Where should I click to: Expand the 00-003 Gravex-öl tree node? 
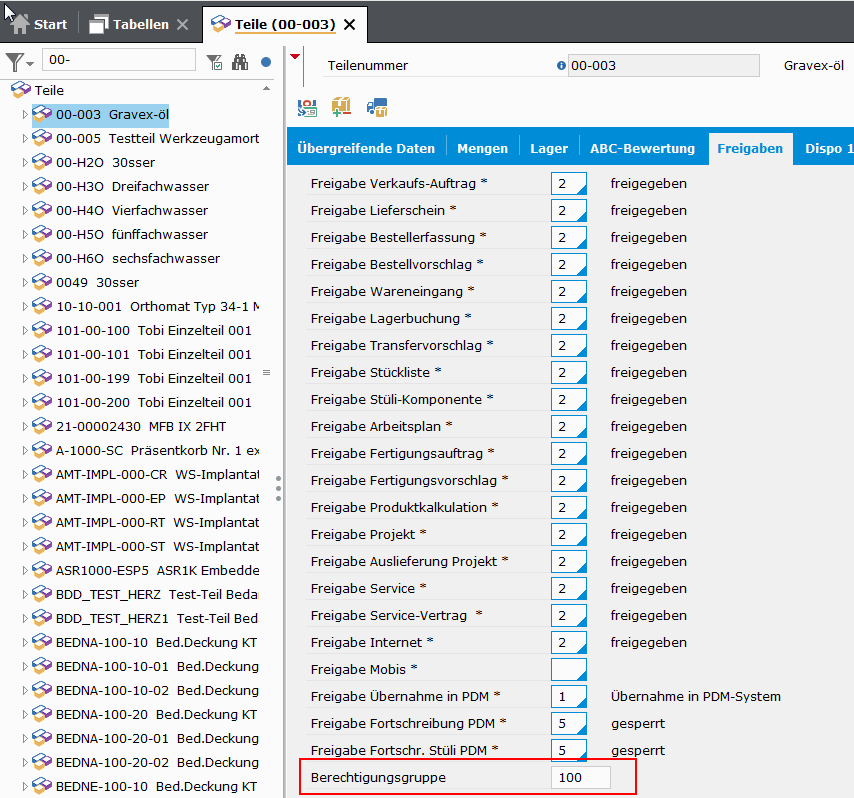click(25, 114)
